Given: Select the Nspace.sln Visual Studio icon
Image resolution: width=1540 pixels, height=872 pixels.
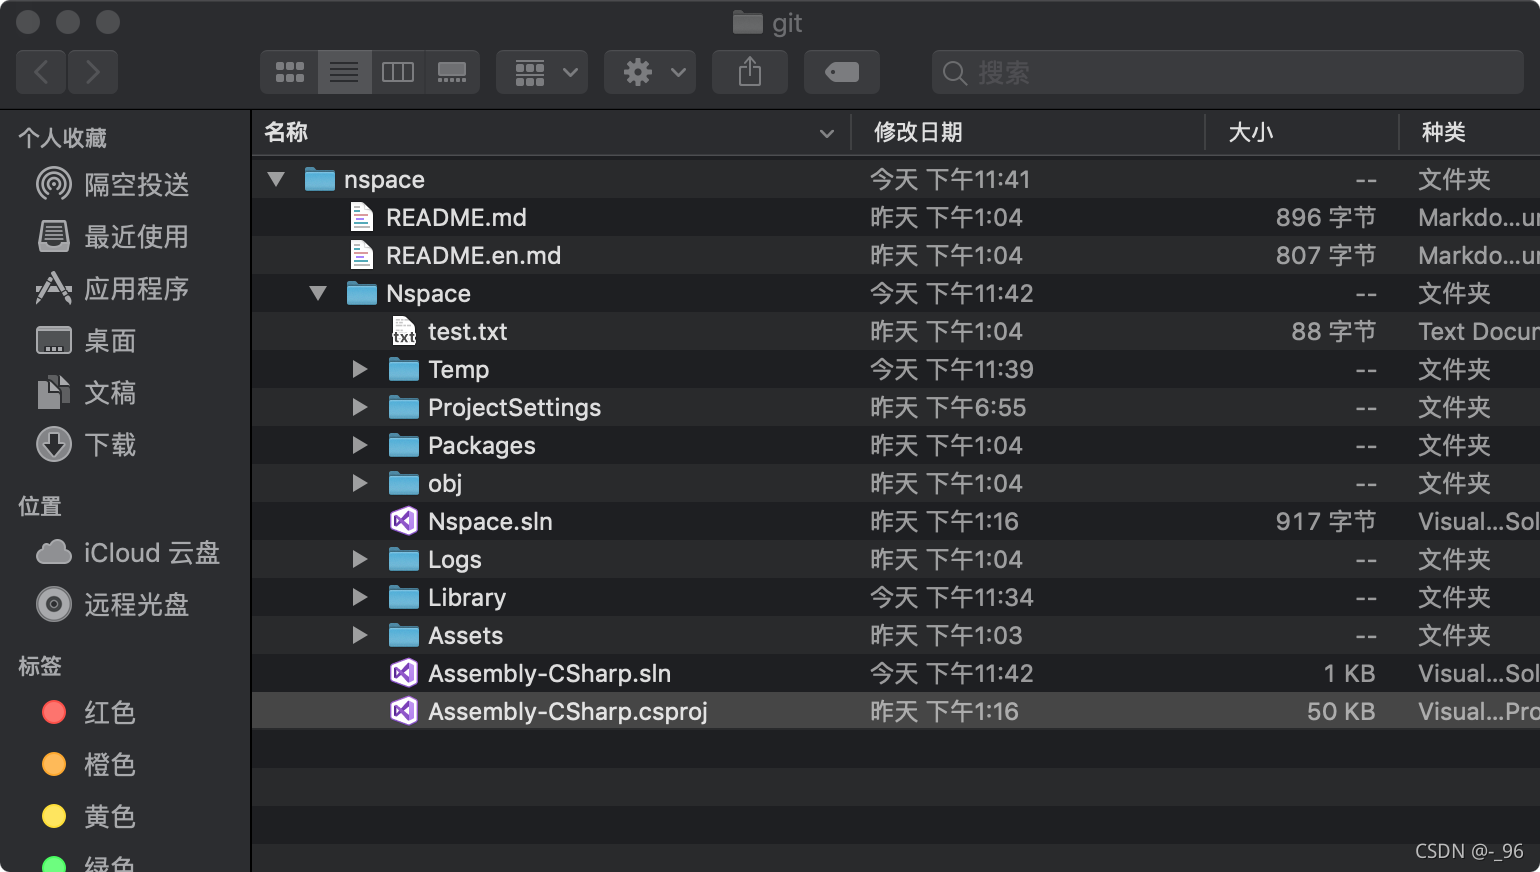Looking at the screenshot, I should (404, 522).
